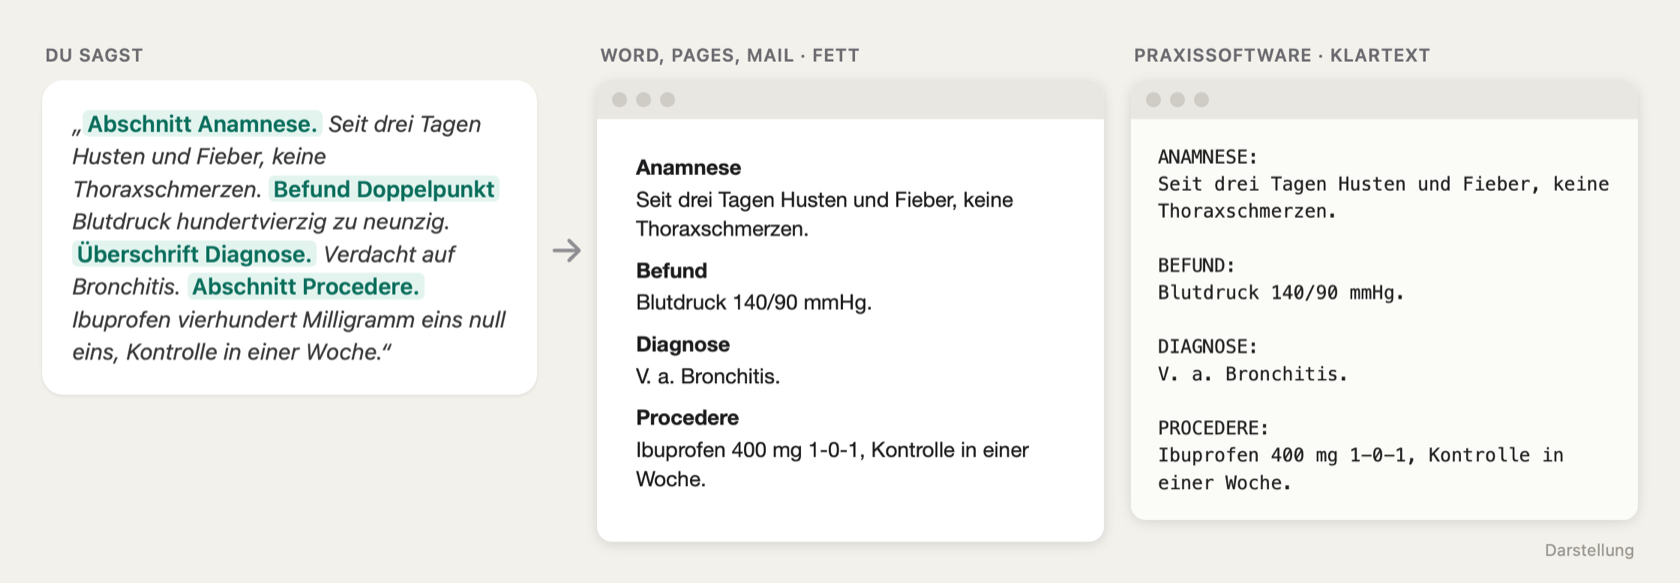Viewport: 1680px width, 583px height.
Task: Click first window dot of the Word window
Action: [x=620, y=100]
